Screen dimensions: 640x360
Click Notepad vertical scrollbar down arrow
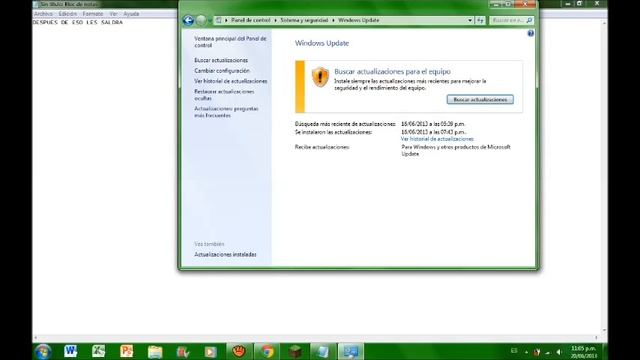coord(604,330)
